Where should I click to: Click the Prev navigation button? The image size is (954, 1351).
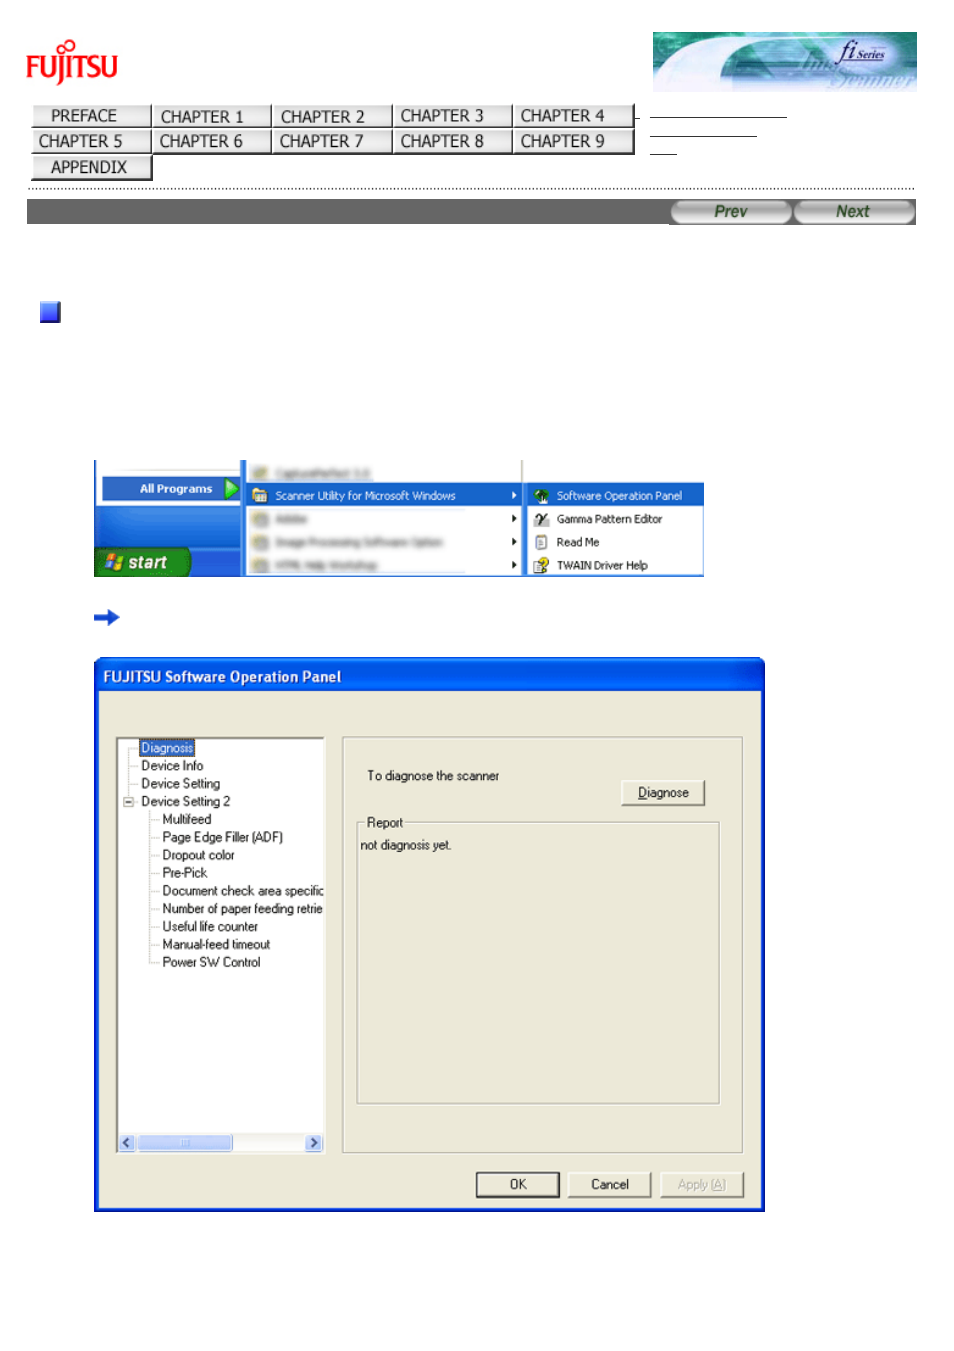point(731,211)
